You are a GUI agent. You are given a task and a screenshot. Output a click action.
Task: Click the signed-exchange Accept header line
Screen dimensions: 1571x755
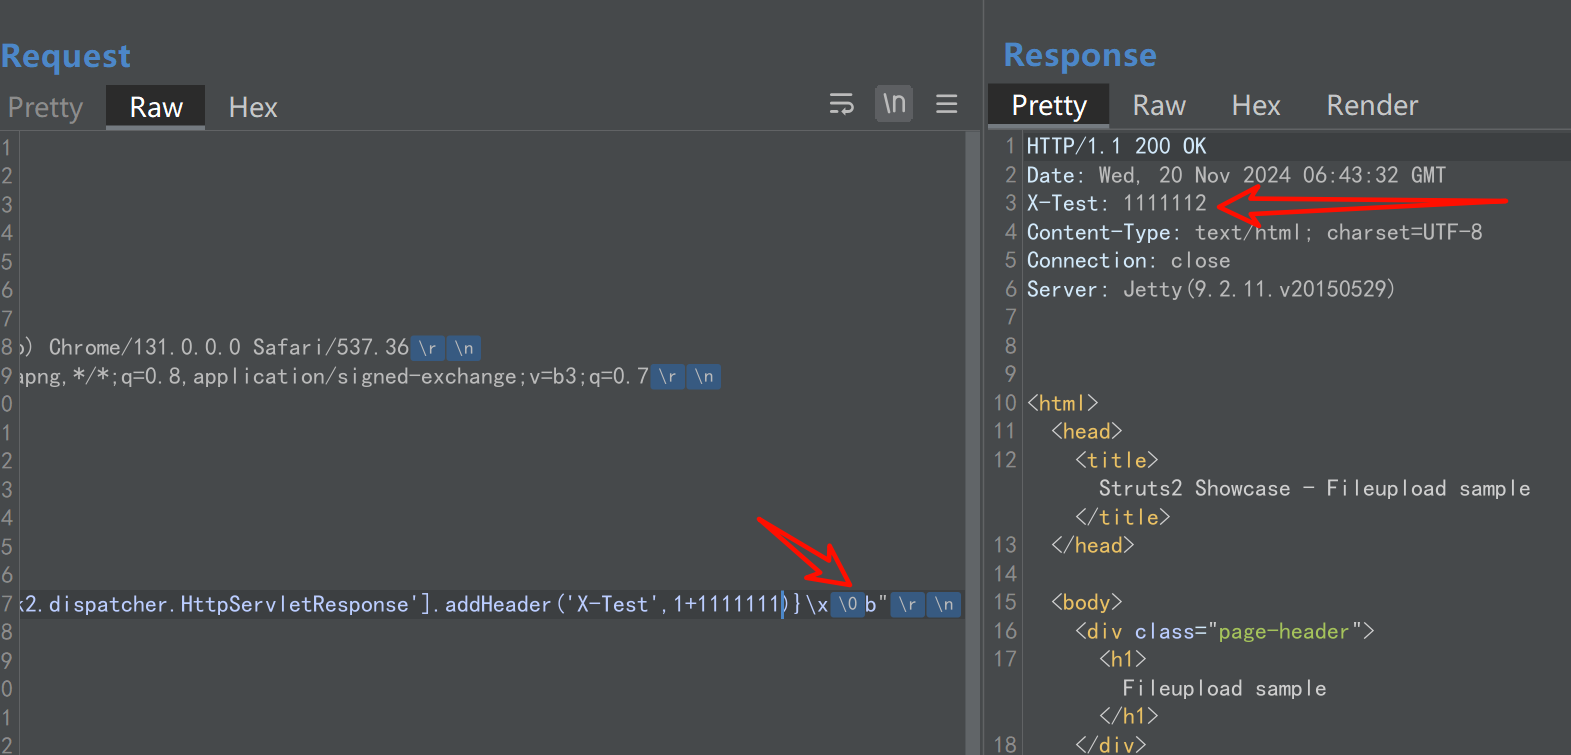[x=369, y=376]
